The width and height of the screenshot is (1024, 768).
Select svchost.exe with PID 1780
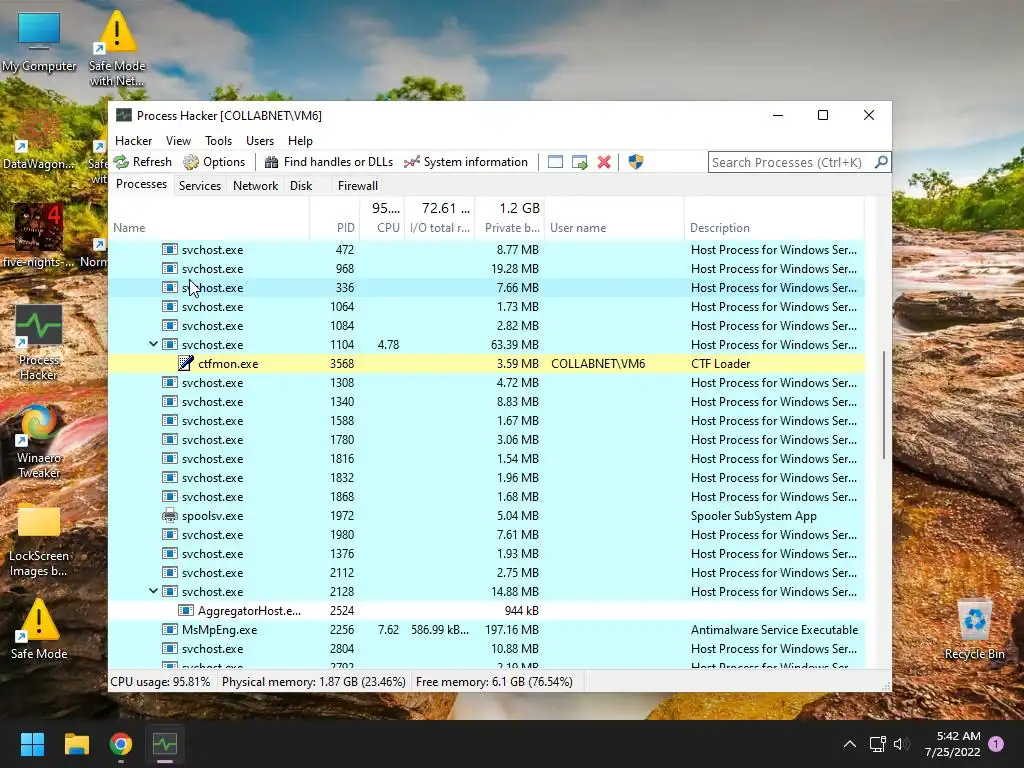tap(487, 440)
